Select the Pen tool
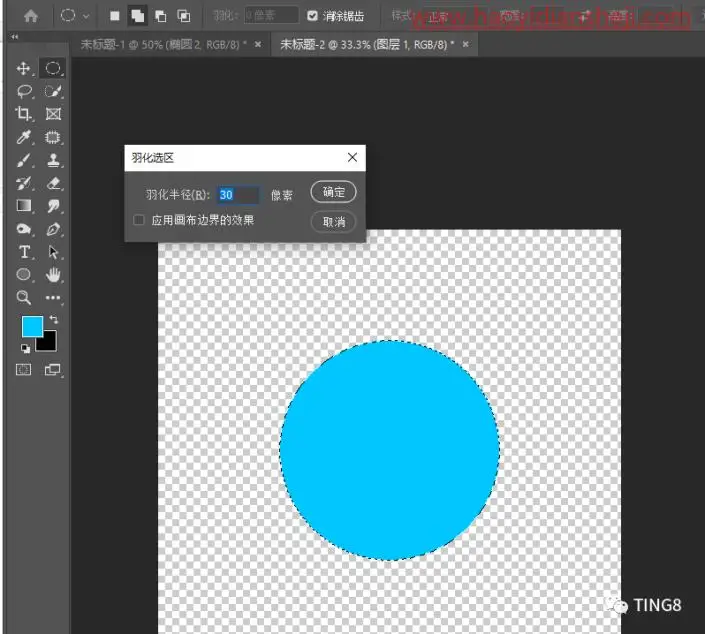The image size is (705, 634). click(53, 229)
